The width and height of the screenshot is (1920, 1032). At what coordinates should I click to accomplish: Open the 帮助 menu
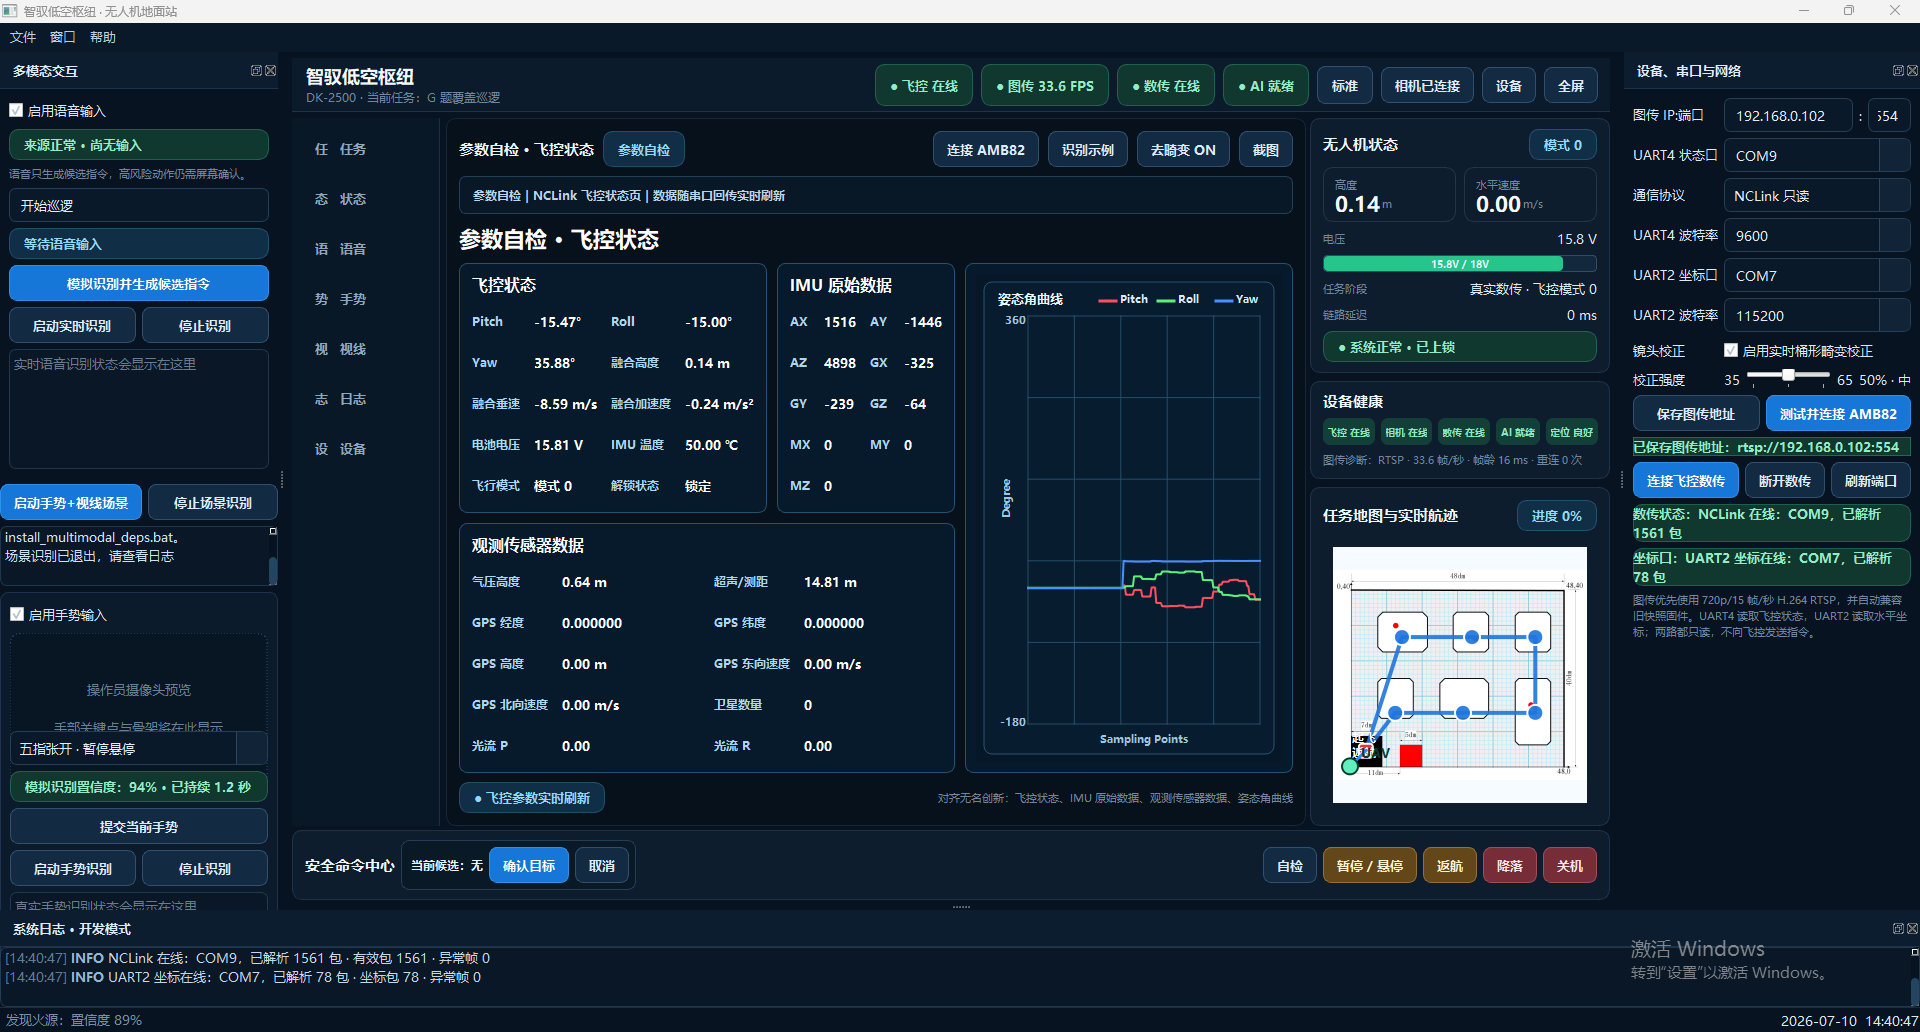click(103, 37)
